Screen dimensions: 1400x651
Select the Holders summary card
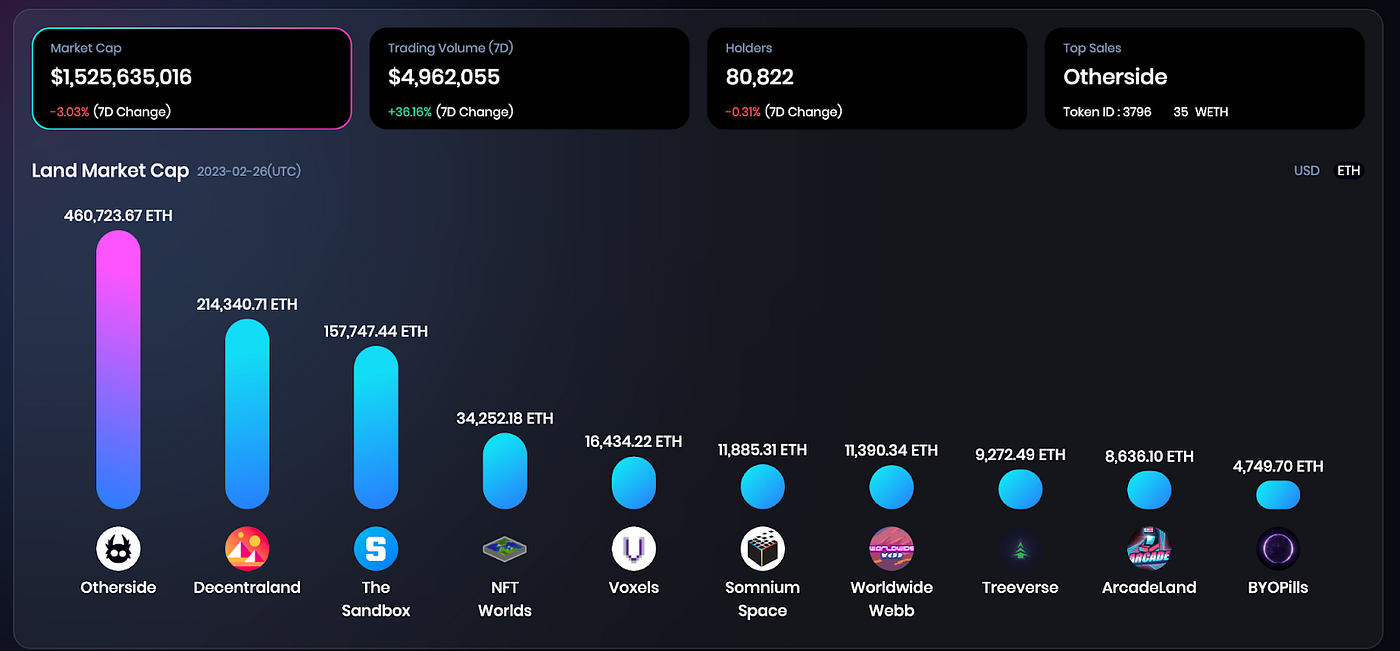(867, 79)
